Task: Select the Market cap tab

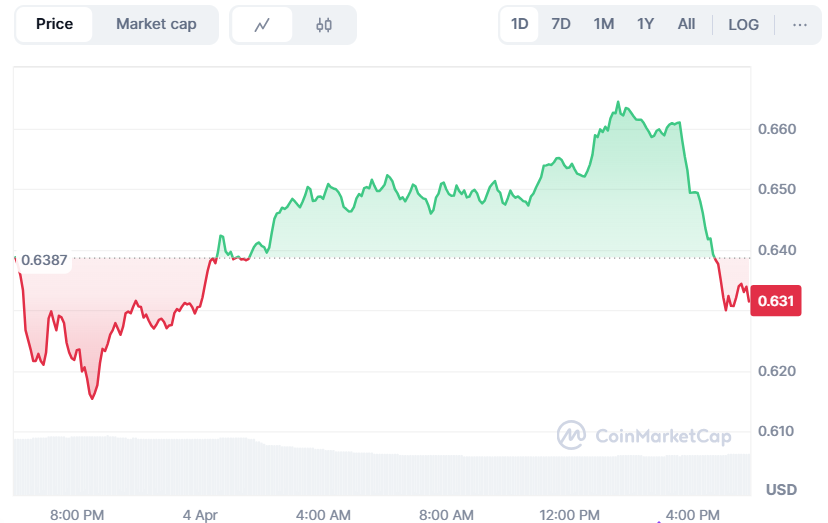Action: [156, 24]
